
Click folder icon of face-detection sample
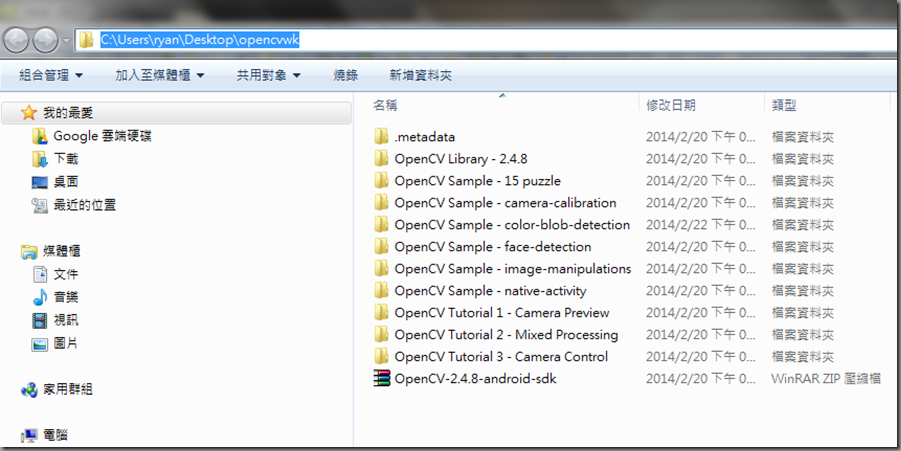click(381, 246)
